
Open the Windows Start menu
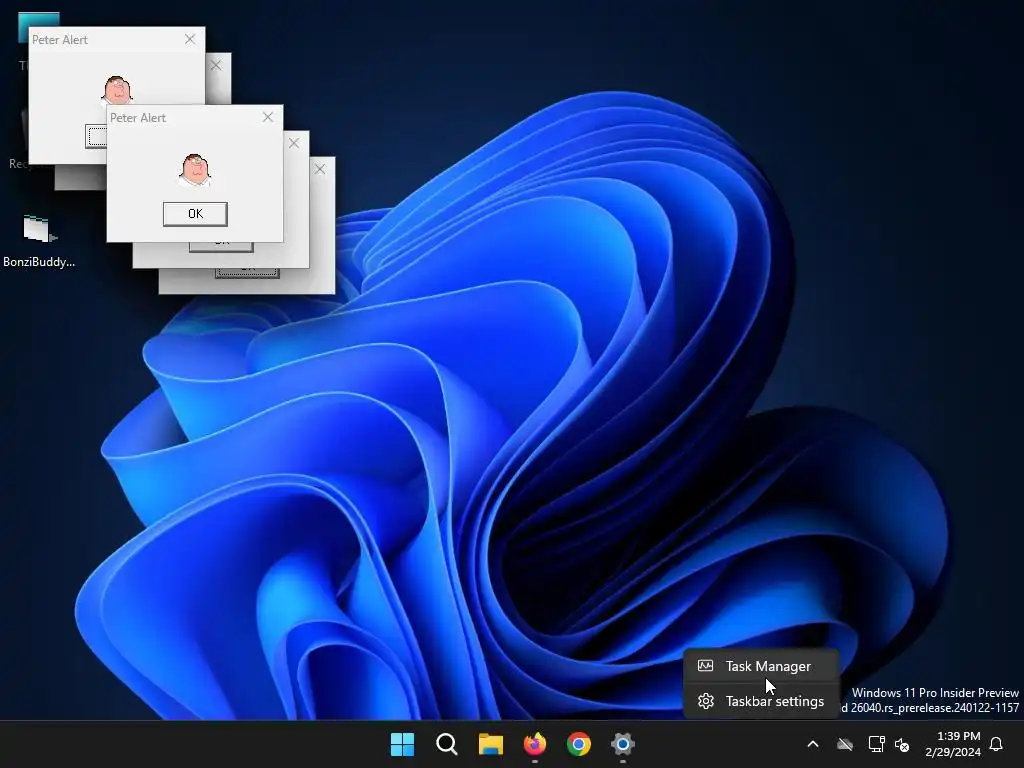[402, 744]
